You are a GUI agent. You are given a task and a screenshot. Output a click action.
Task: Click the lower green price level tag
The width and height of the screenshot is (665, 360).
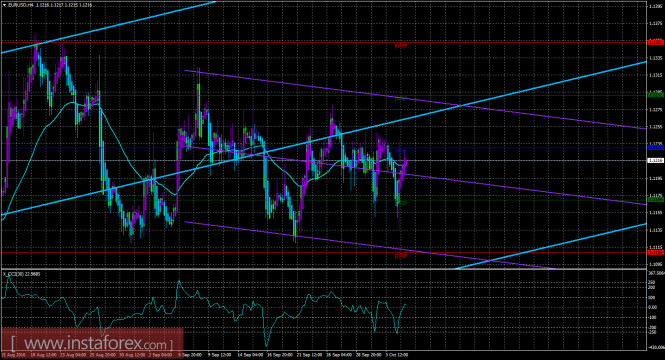pos(656,199)
